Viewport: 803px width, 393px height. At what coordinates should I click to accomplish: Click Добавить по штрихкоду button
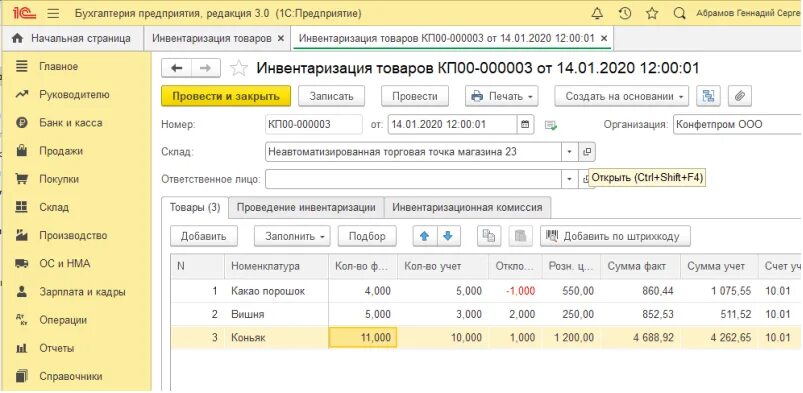tap(615, 236)
